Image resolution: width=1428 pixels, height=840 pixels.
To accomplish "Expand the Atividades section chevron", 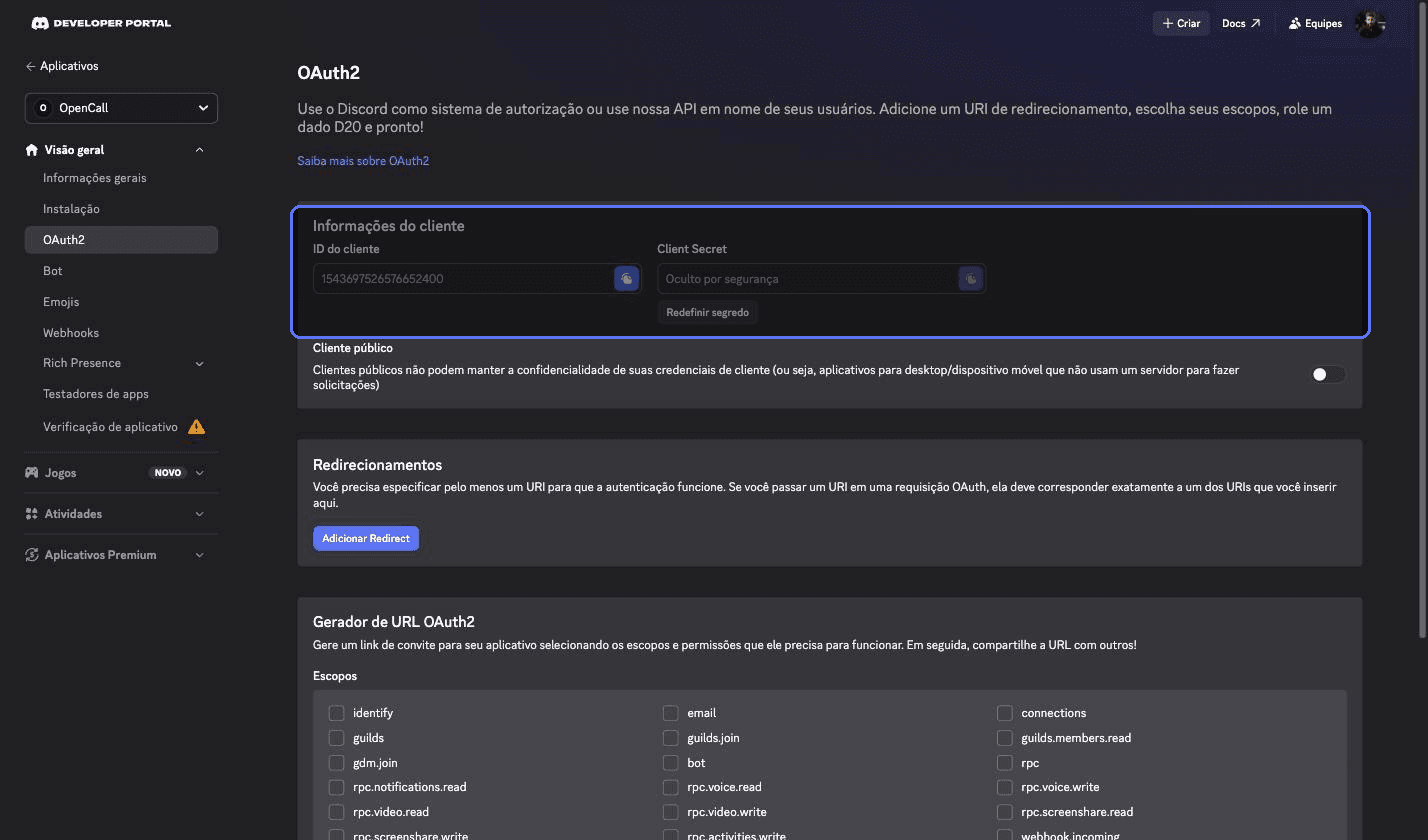I will click(x=199, y=514).
